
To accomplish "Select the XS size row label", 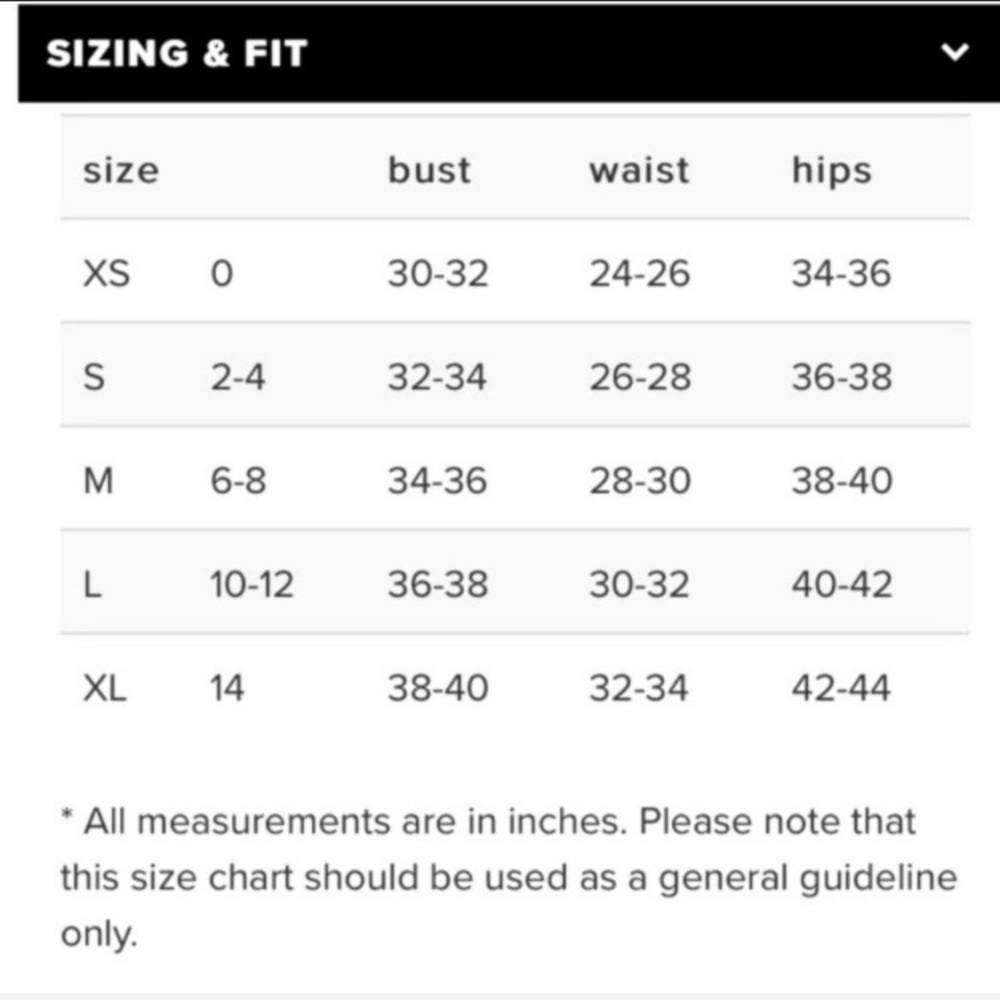I will pyautogui.click(x=106, y=273).
